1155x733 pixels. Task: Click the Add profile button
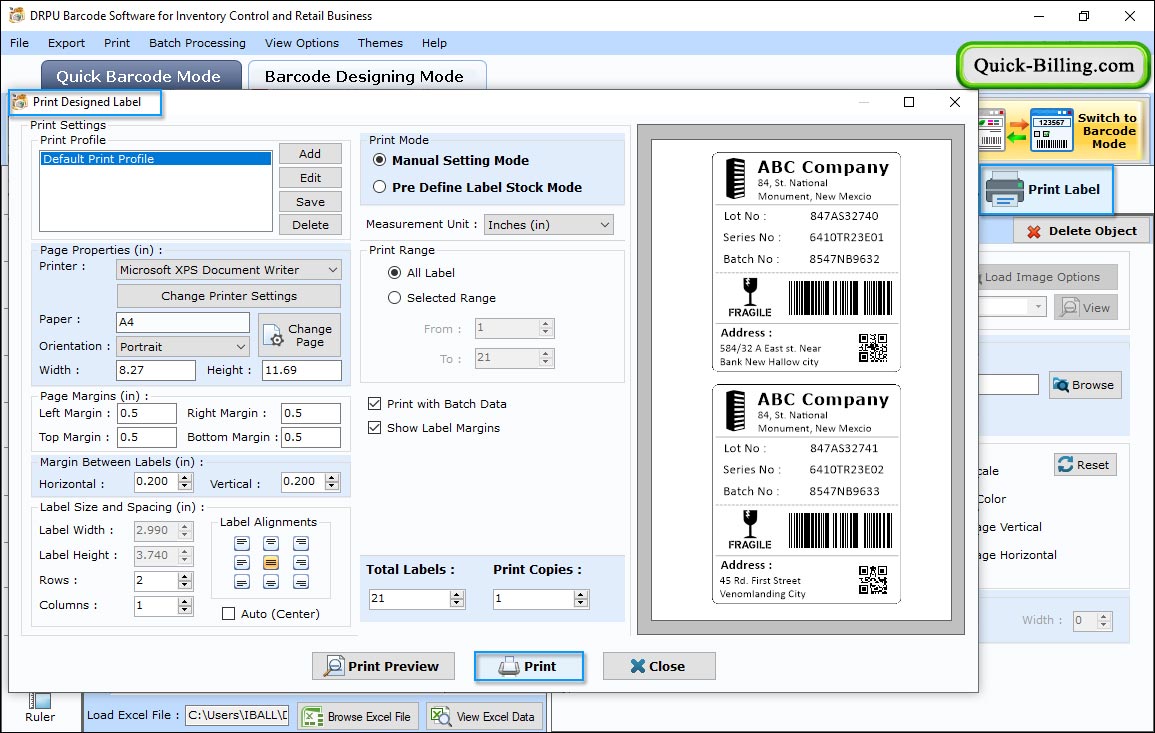[310, 154]
